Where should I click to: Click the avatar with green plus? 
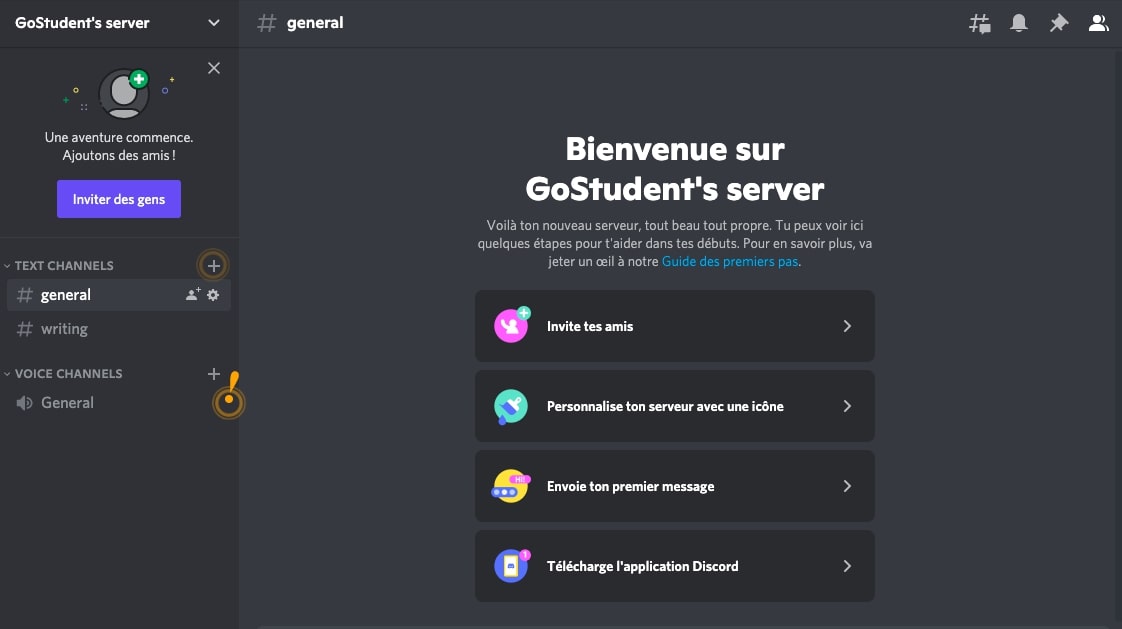click(x=125, y=94)
